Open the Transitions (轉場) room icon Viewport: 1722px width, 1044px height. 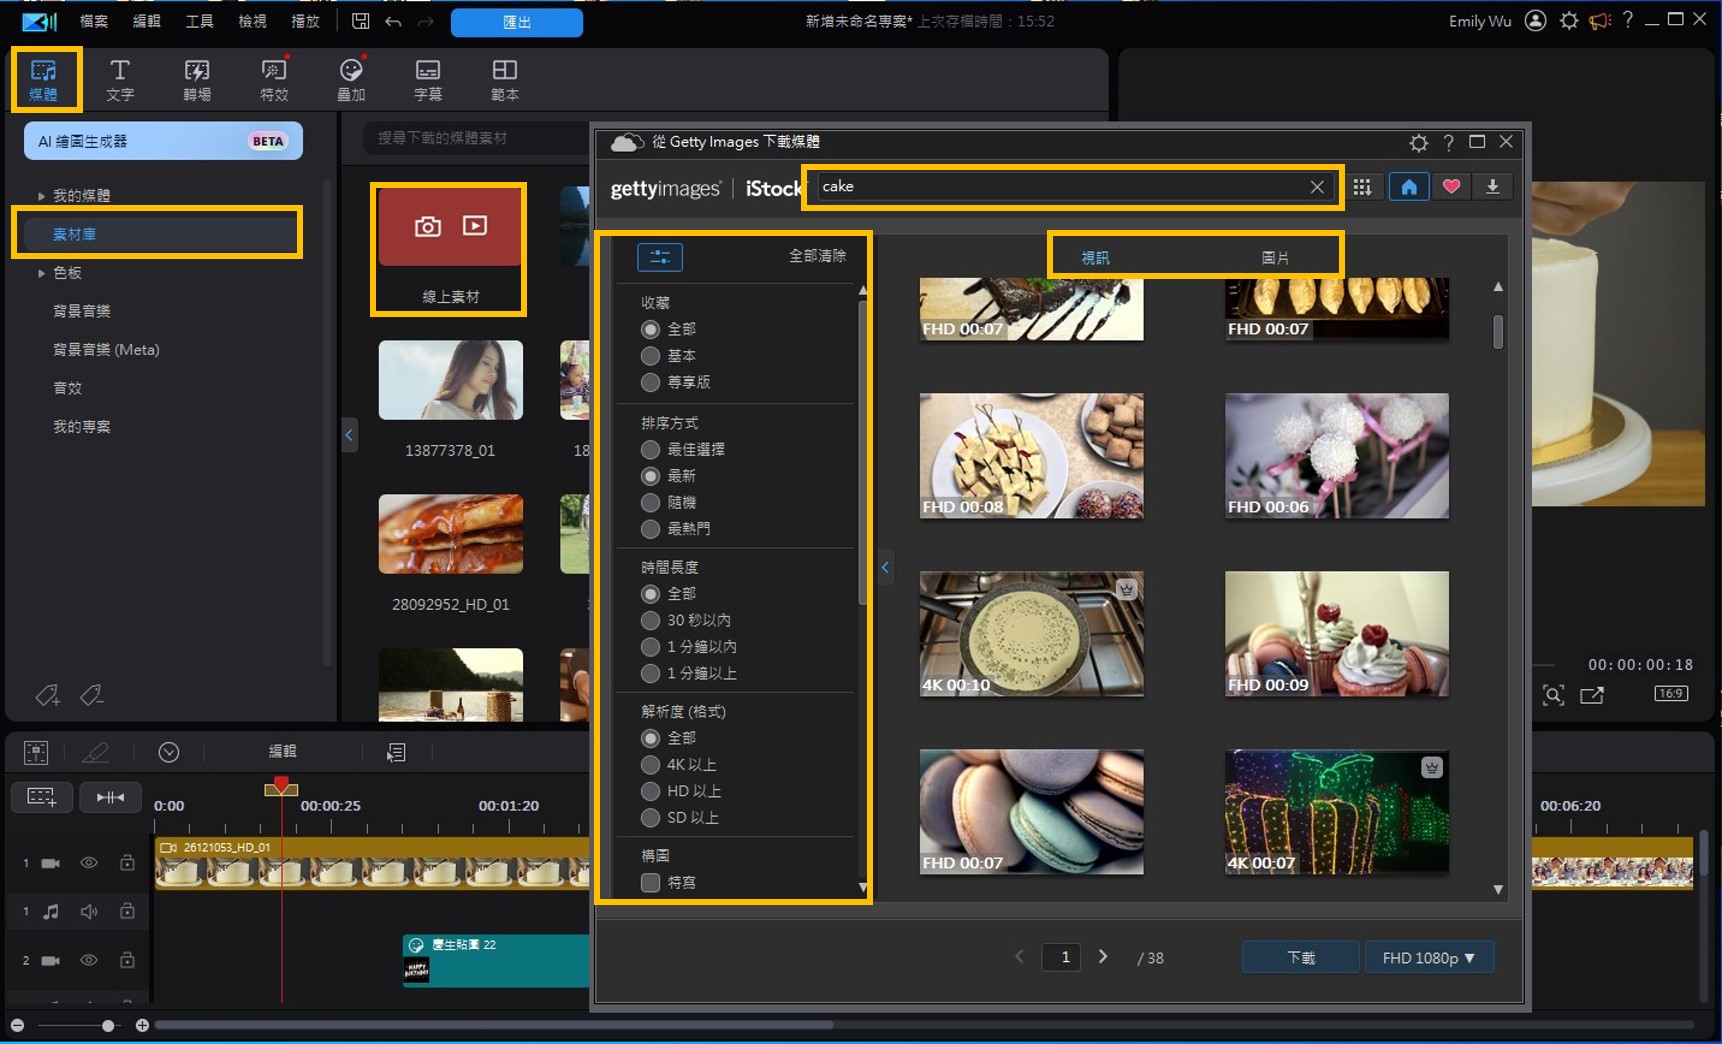(196, 79)
